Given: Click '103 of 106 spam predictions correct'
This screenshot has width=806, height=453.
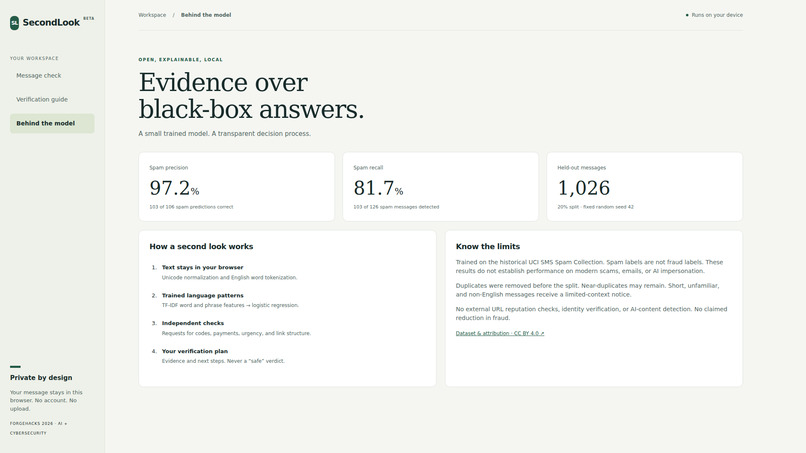Looking at the screenshot, I should tap(191, 207).
